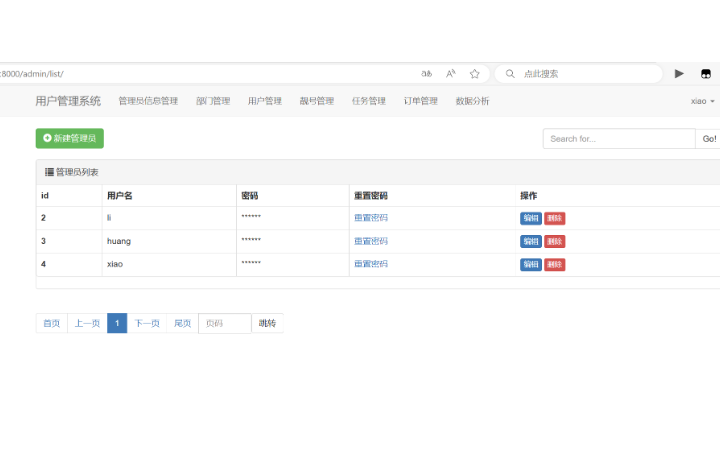The width and height of the screenshot is (720, 450).
Task: Open 部门管理 in navigation bar
Action: coord(213,101)
